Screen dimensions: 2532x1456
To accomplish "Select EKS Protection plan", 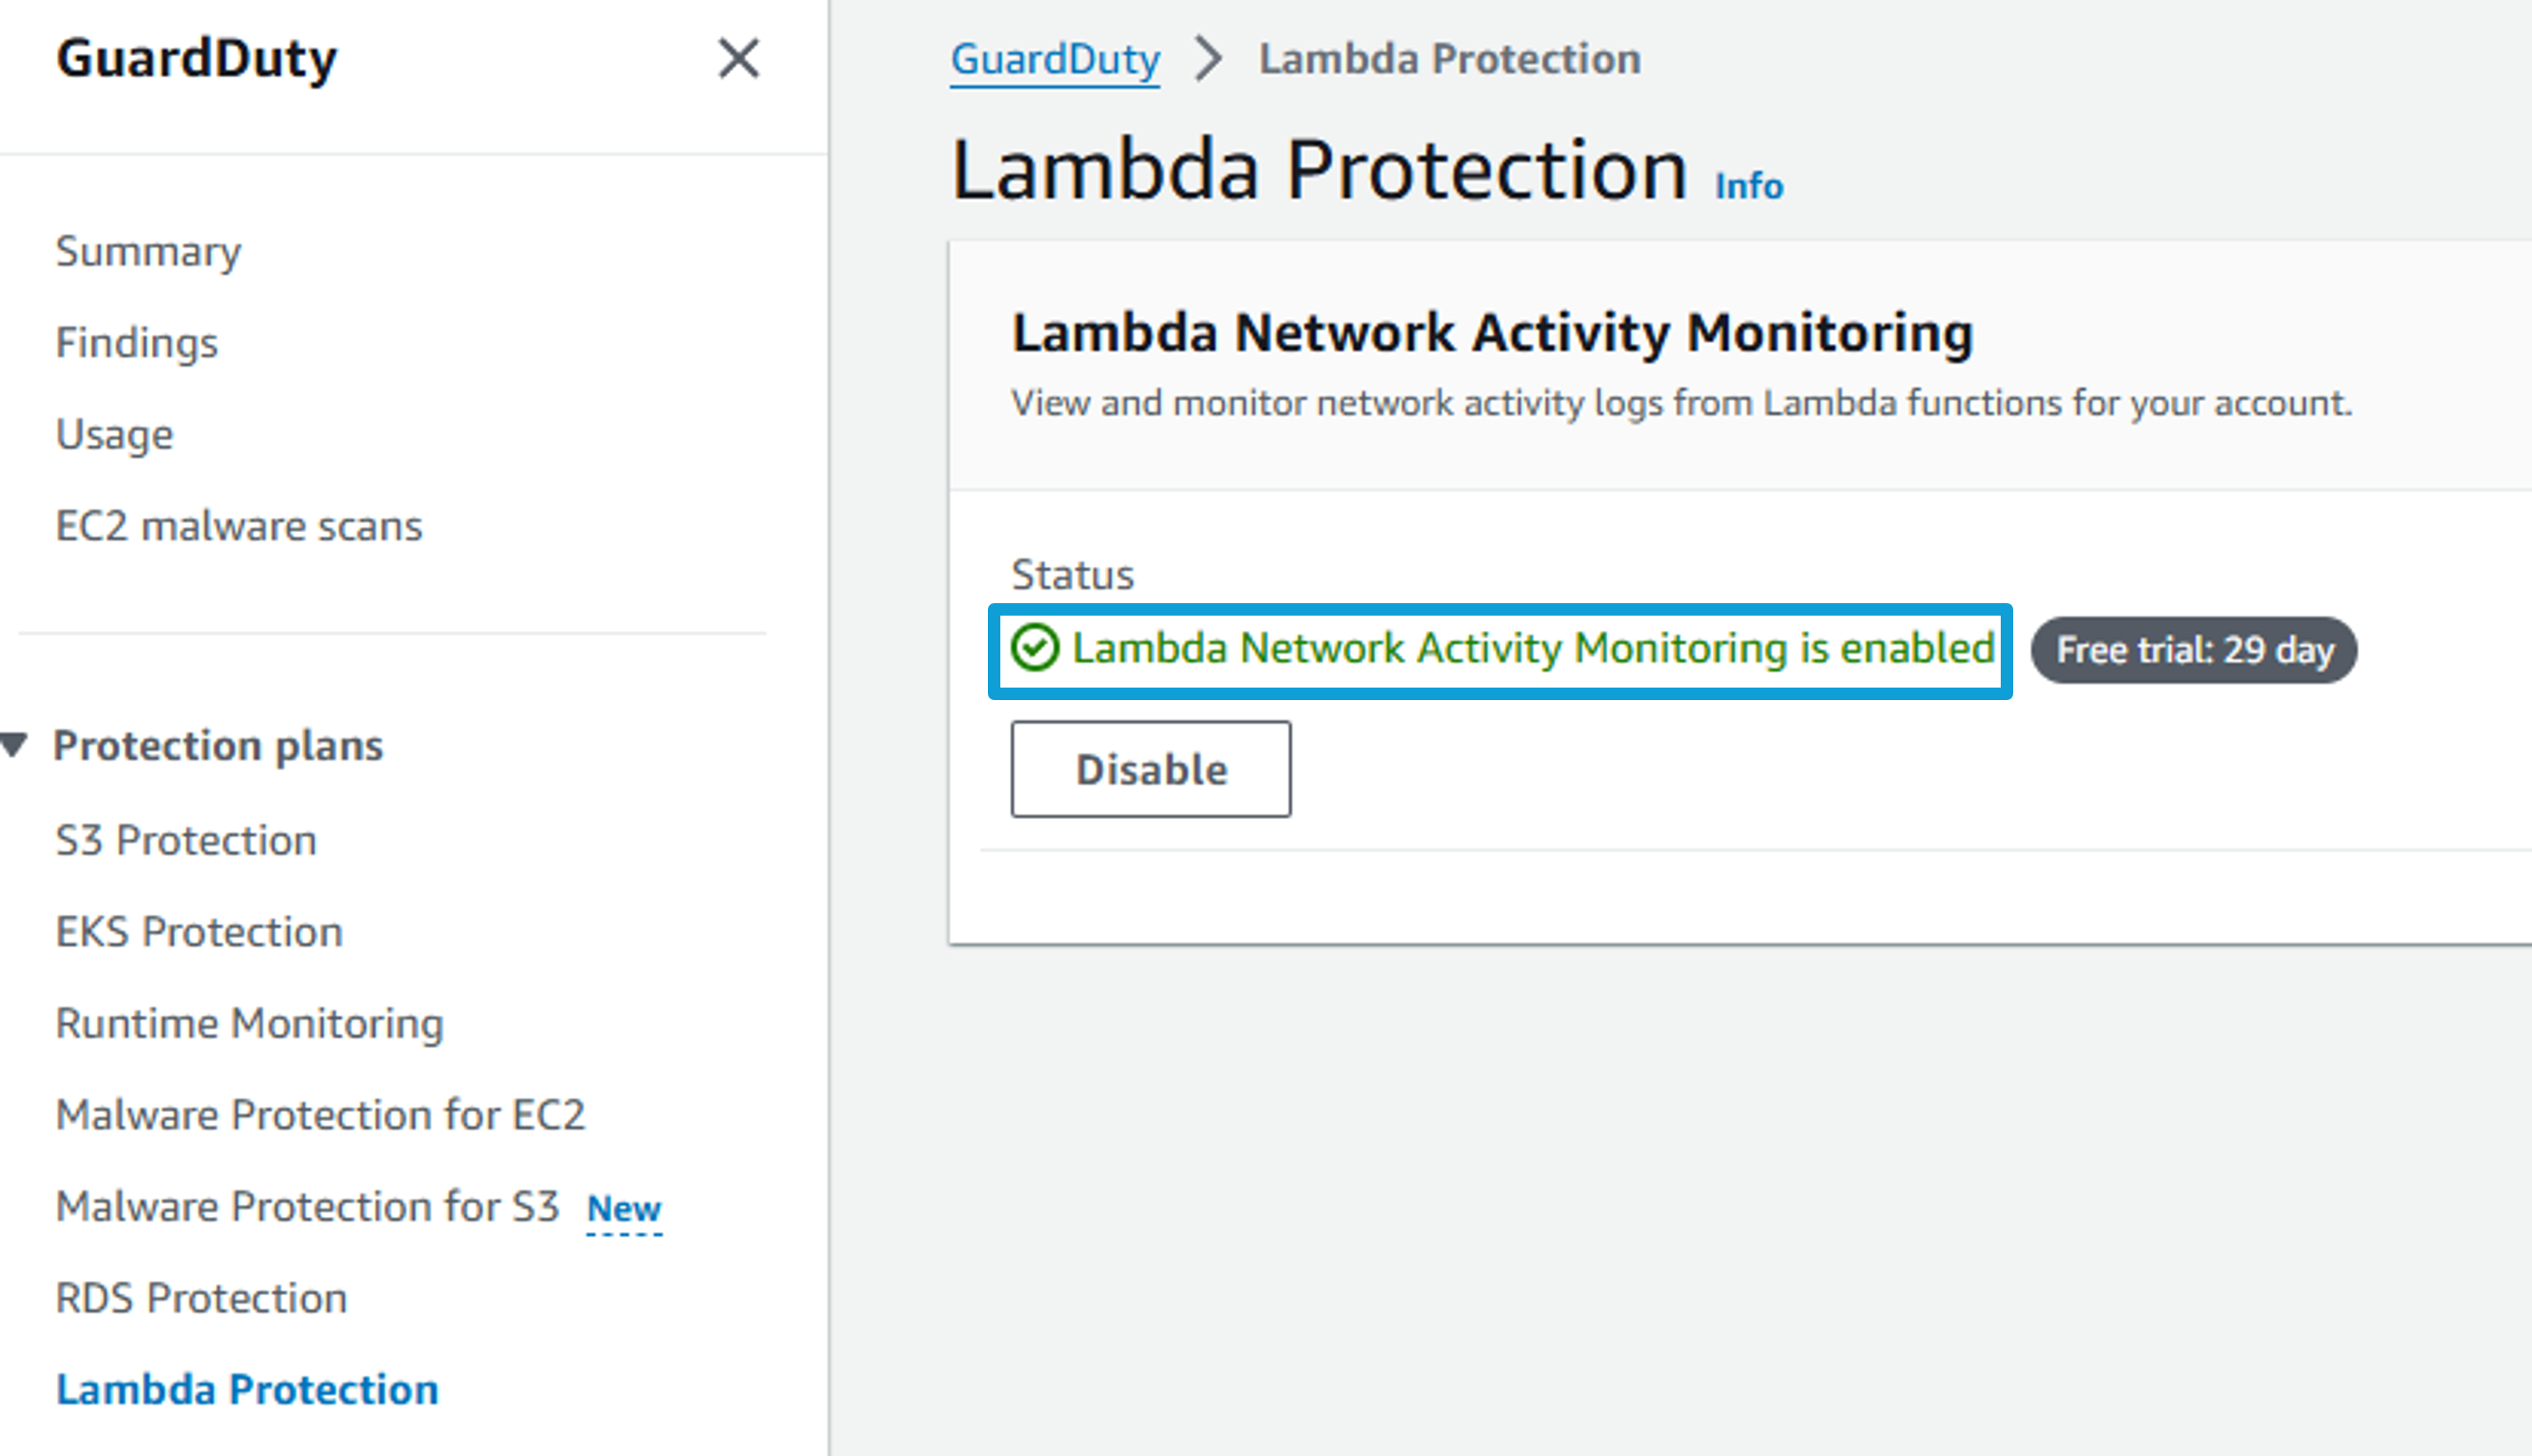I will point(199,932).
